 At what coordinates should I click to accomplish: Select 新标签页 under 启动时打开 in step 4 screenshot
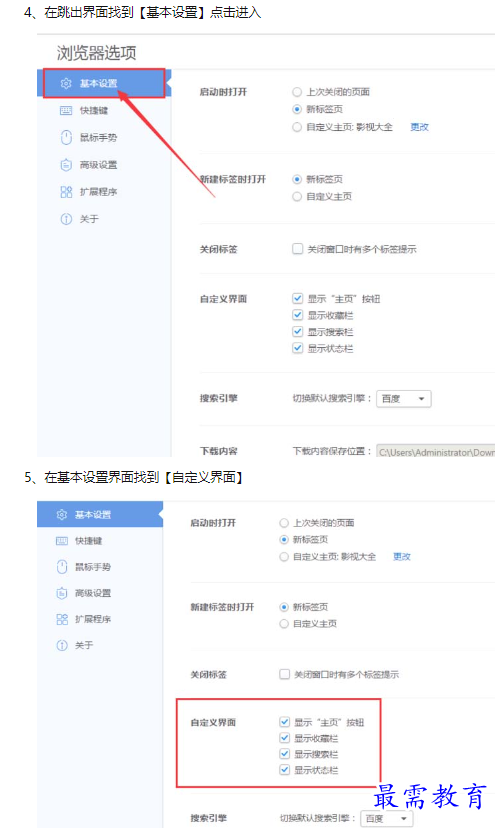click(x=297, y=109)
